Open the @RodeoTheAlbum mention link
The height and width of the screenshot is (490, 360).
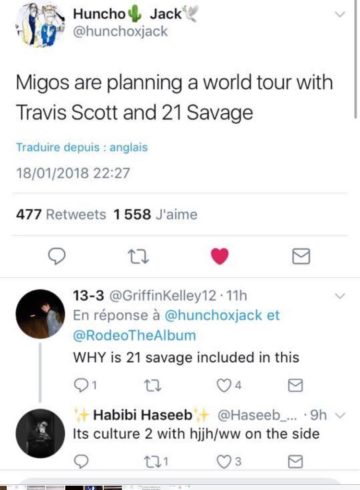[134, 335]
